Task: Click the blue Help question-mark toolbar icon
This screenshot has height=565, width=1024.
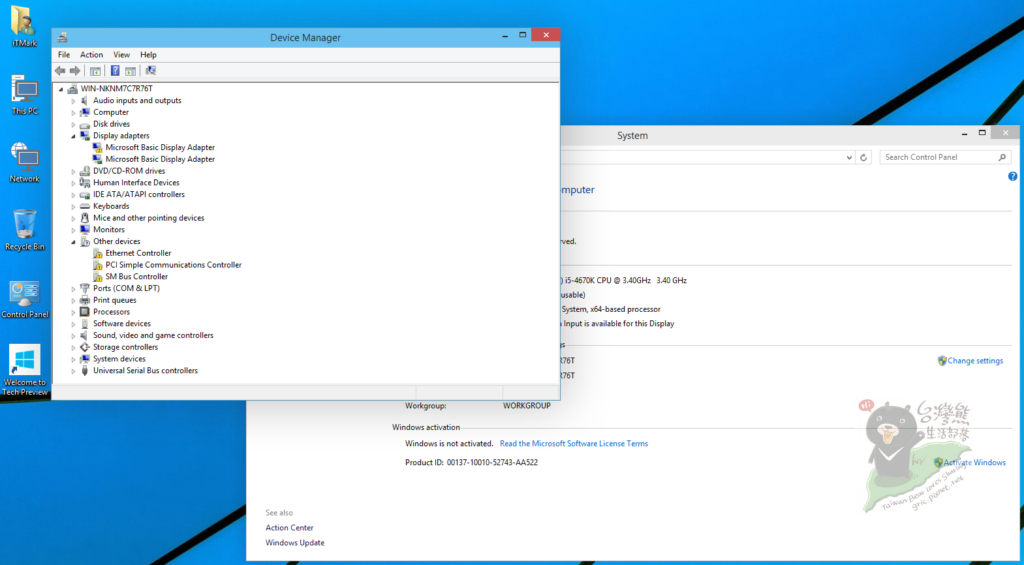Action: pyautogui.click(x=115, y=71)
